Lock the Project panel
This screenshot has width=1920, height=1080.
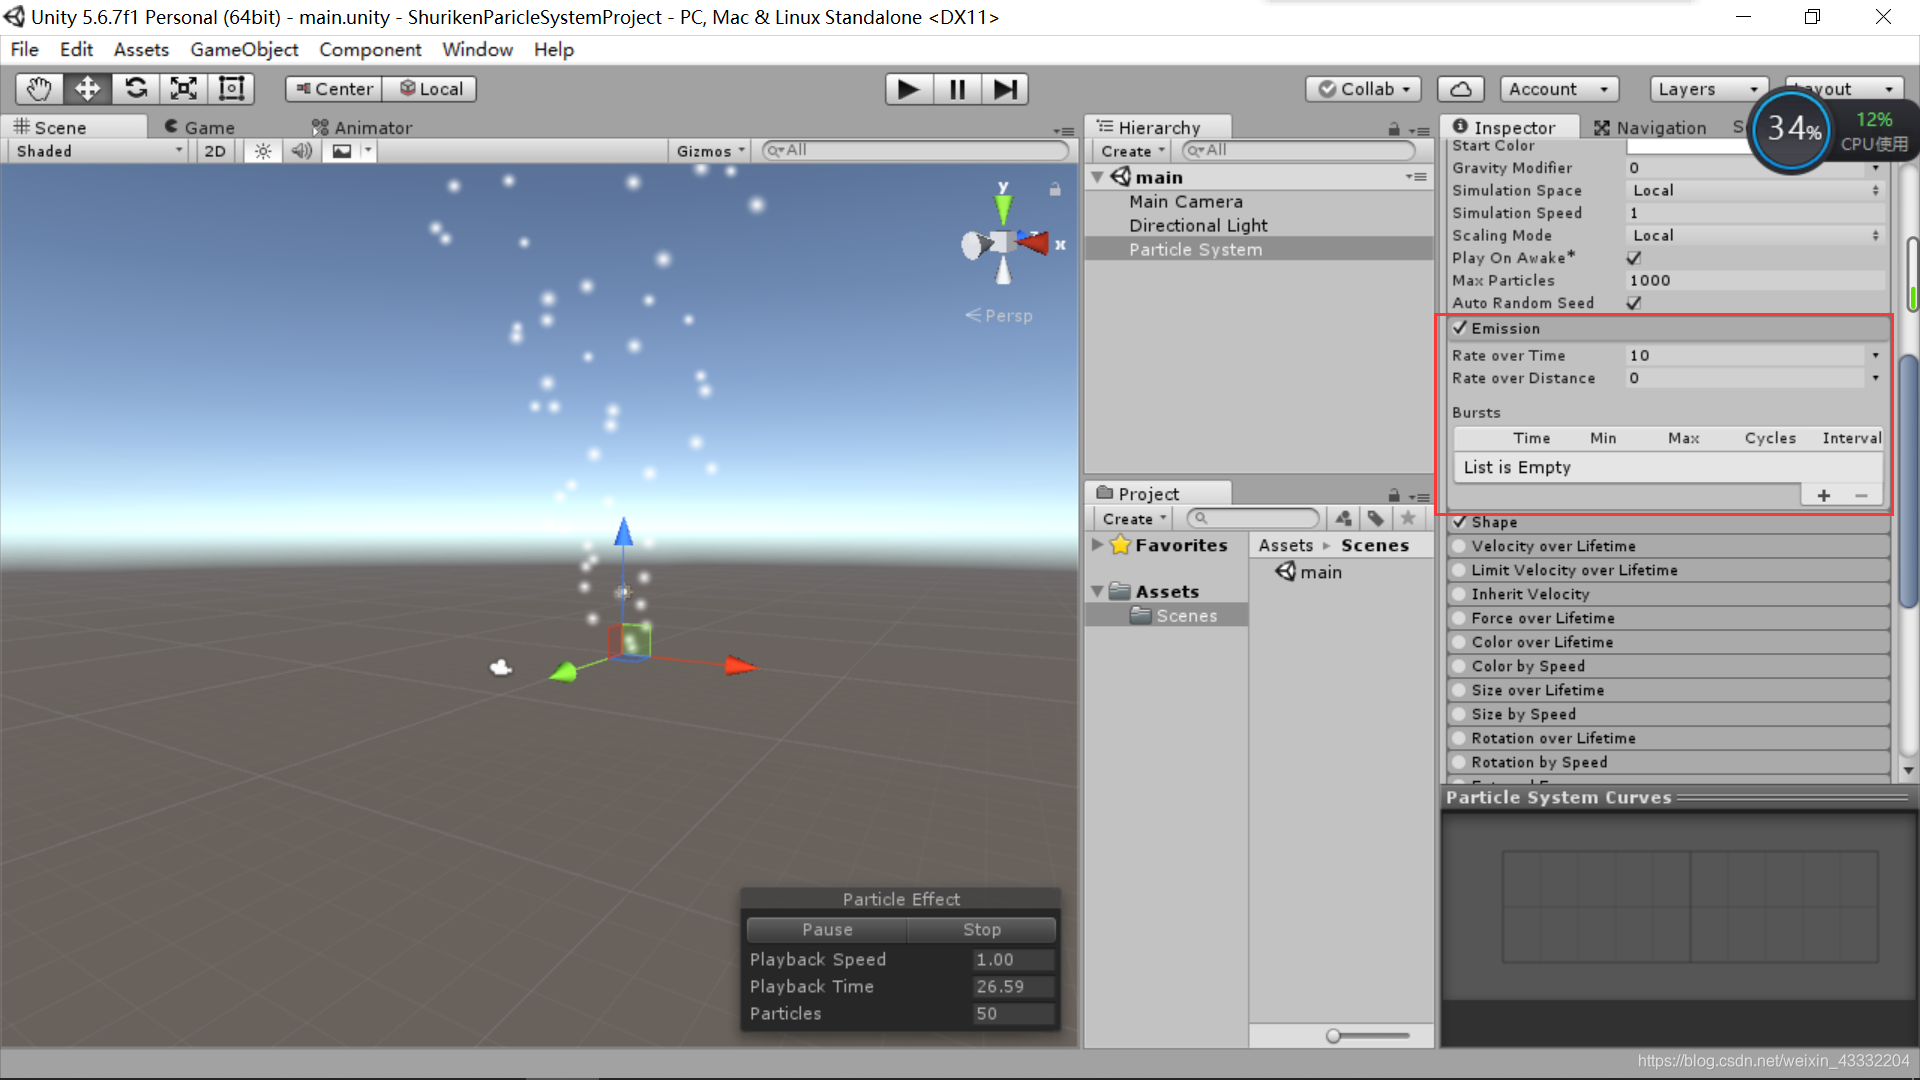(x=1394, y=495)
